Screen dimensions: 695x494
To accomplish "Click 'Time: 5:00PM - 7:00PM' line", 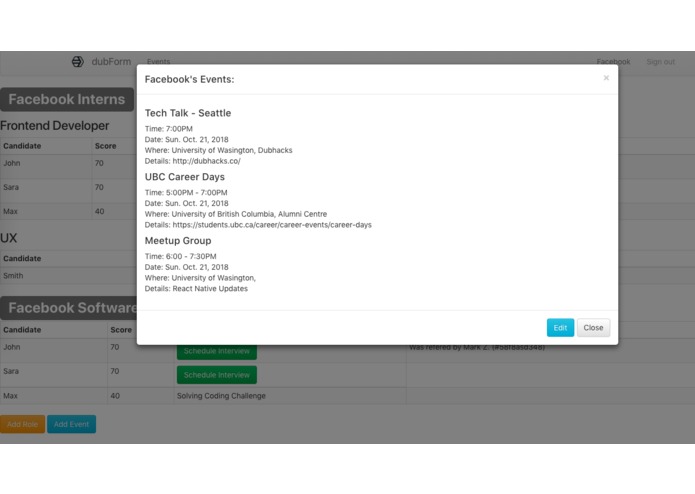I will [186, 193].
